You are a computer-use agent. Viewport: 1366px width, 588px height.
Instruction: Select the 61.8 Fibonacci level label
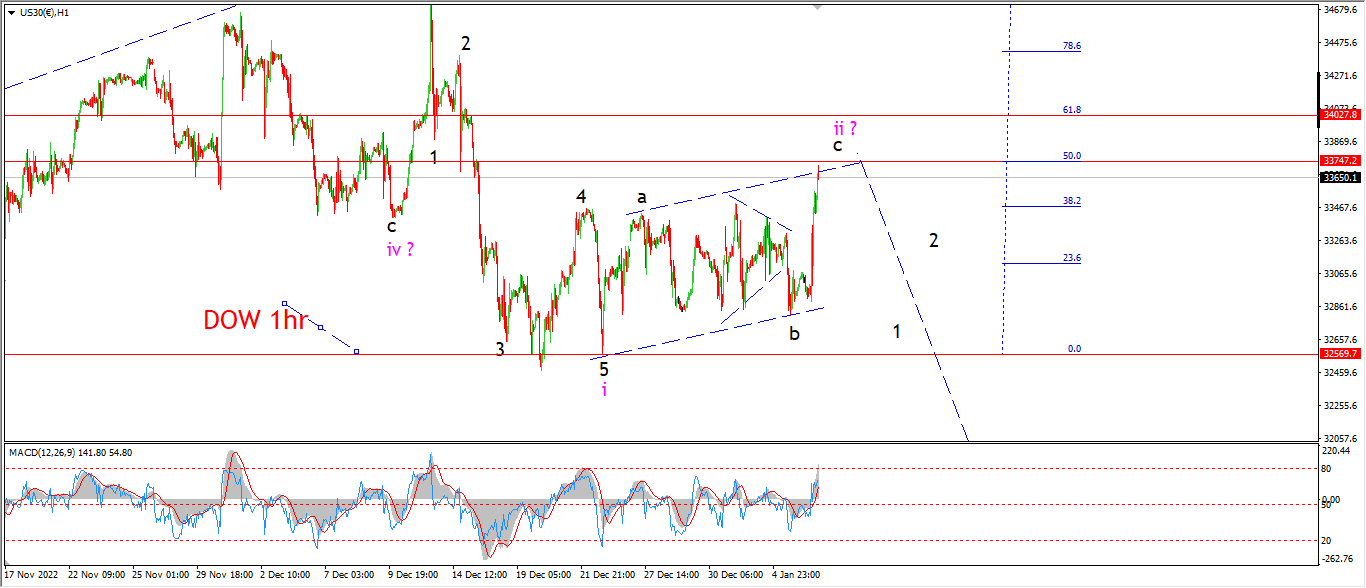coord(1071,110)
